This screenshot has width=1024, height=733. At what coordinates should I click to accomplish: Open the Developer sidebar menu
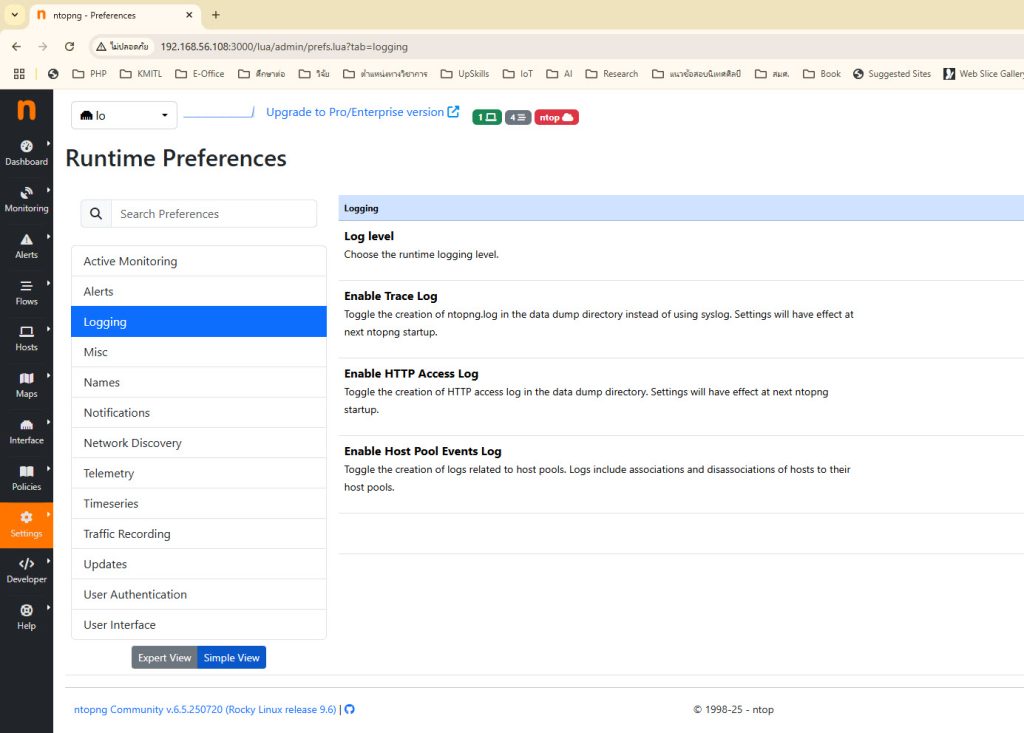[26, 570]
